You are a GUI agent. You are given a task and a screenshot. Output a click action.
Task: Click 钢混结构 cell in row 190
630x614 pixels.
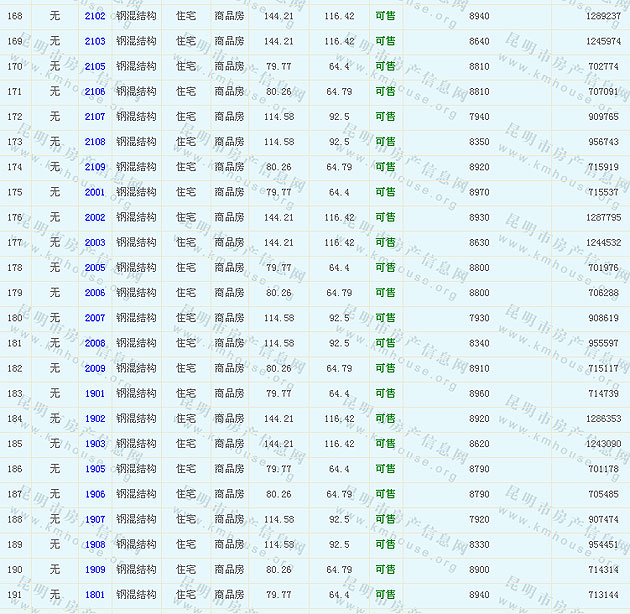[136, 570]
